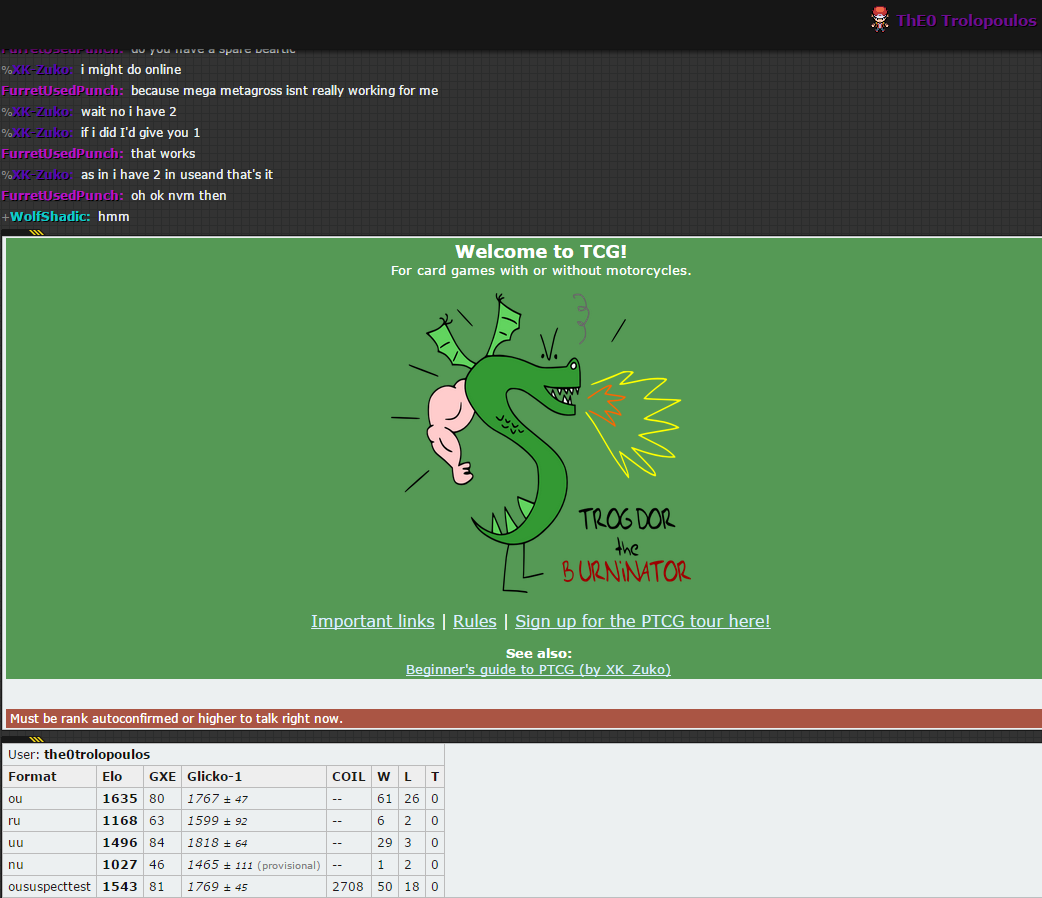Sign up for the PTCG tour
This screenshot has width=1042, height=898.
[x=642, y=621]
